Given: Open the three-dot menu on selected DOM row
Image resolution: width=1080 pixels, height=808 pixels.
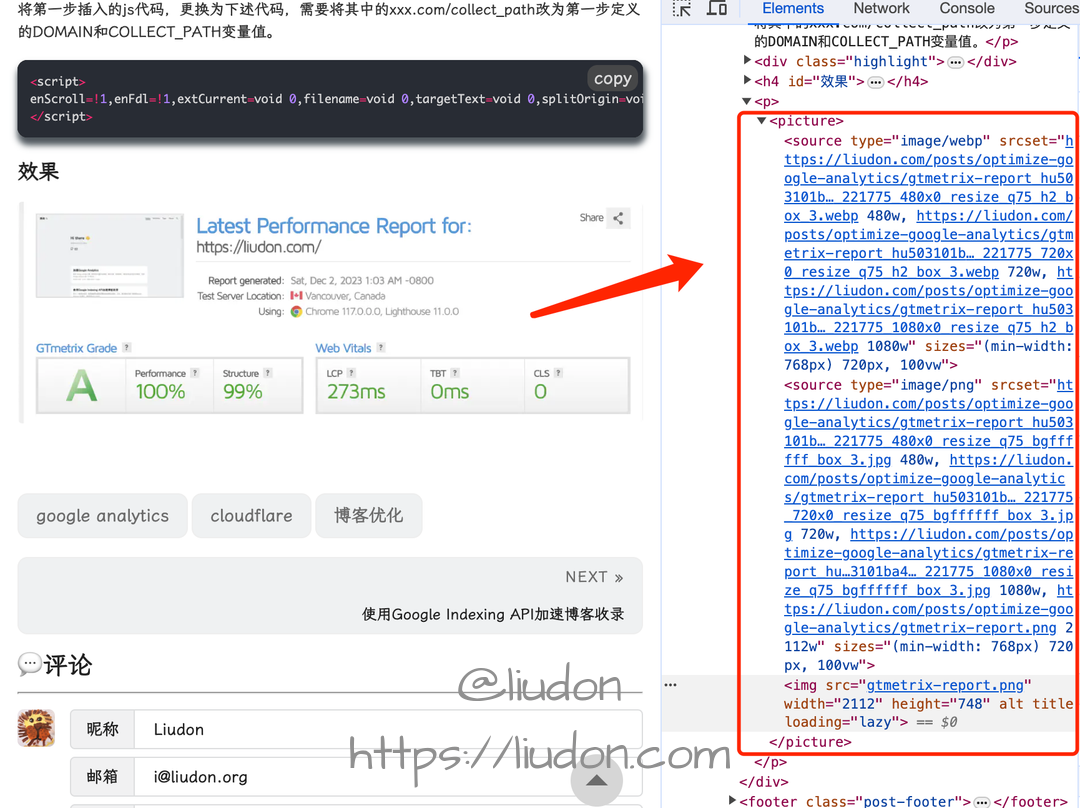Looking at the screenshot, I should coord(670,685).
